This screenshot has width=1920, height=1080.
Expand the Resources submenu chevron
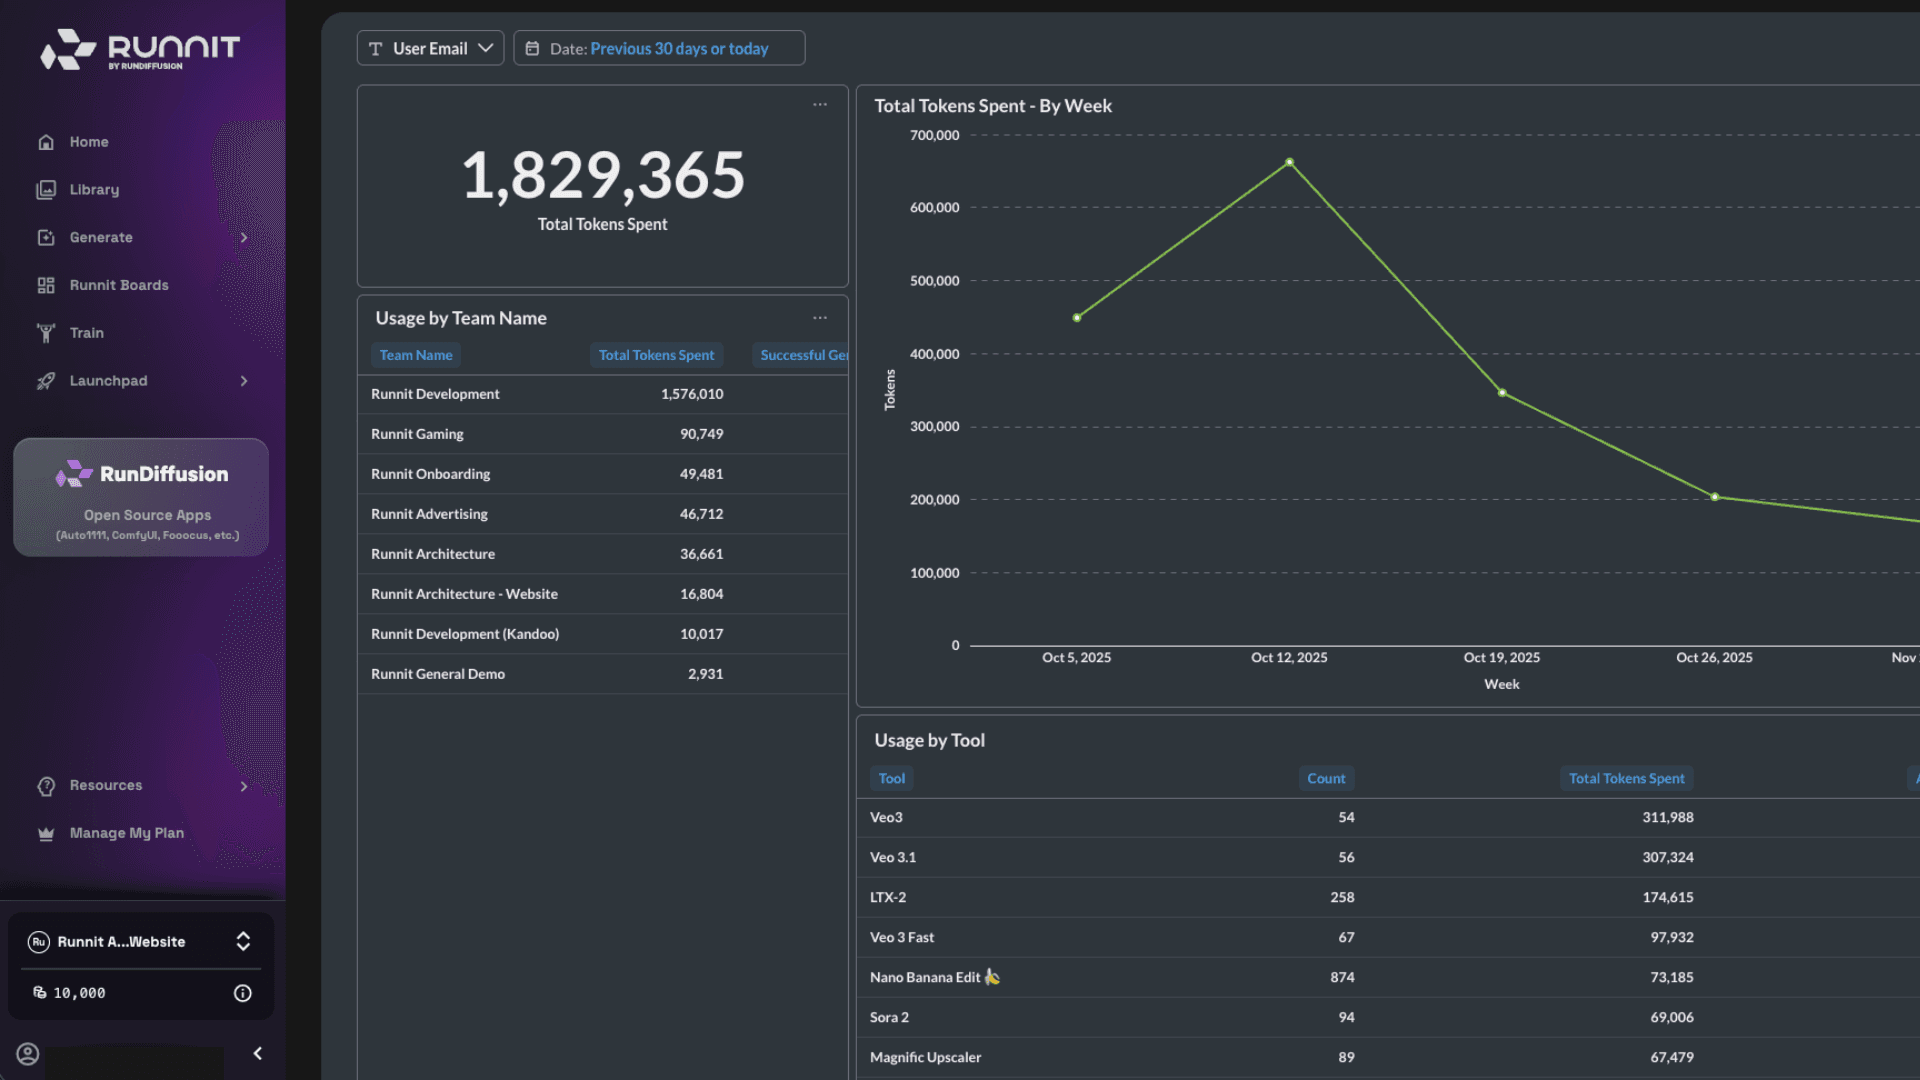[244, 786]
